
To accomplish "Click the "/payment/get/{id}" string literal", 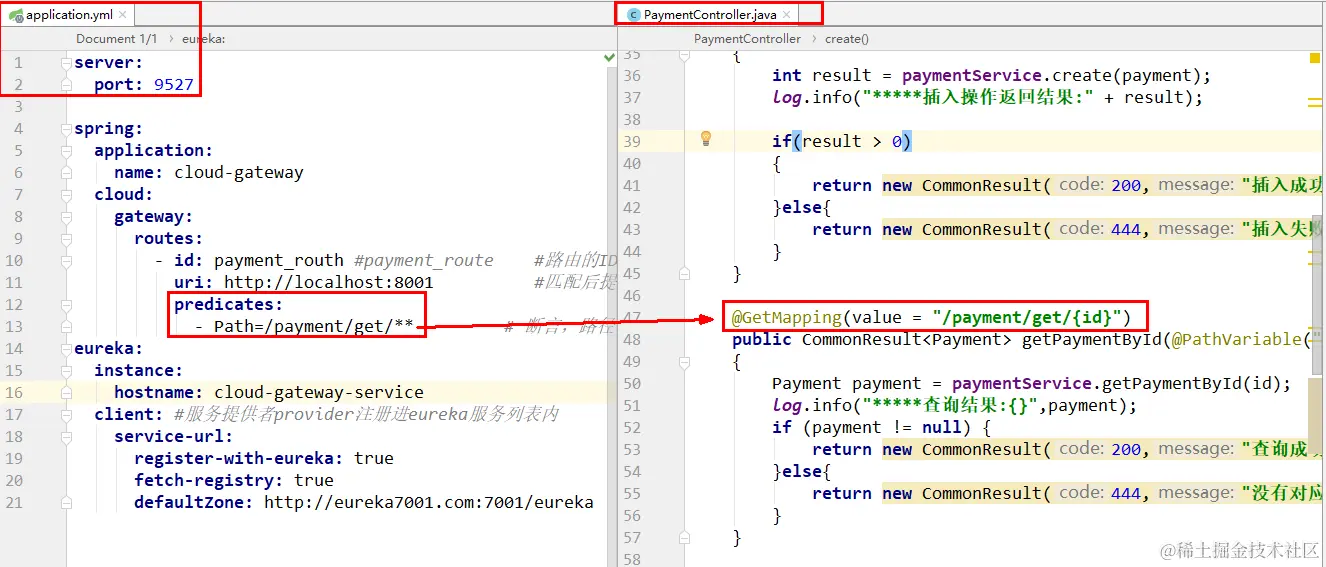I will coord(1026,317).
